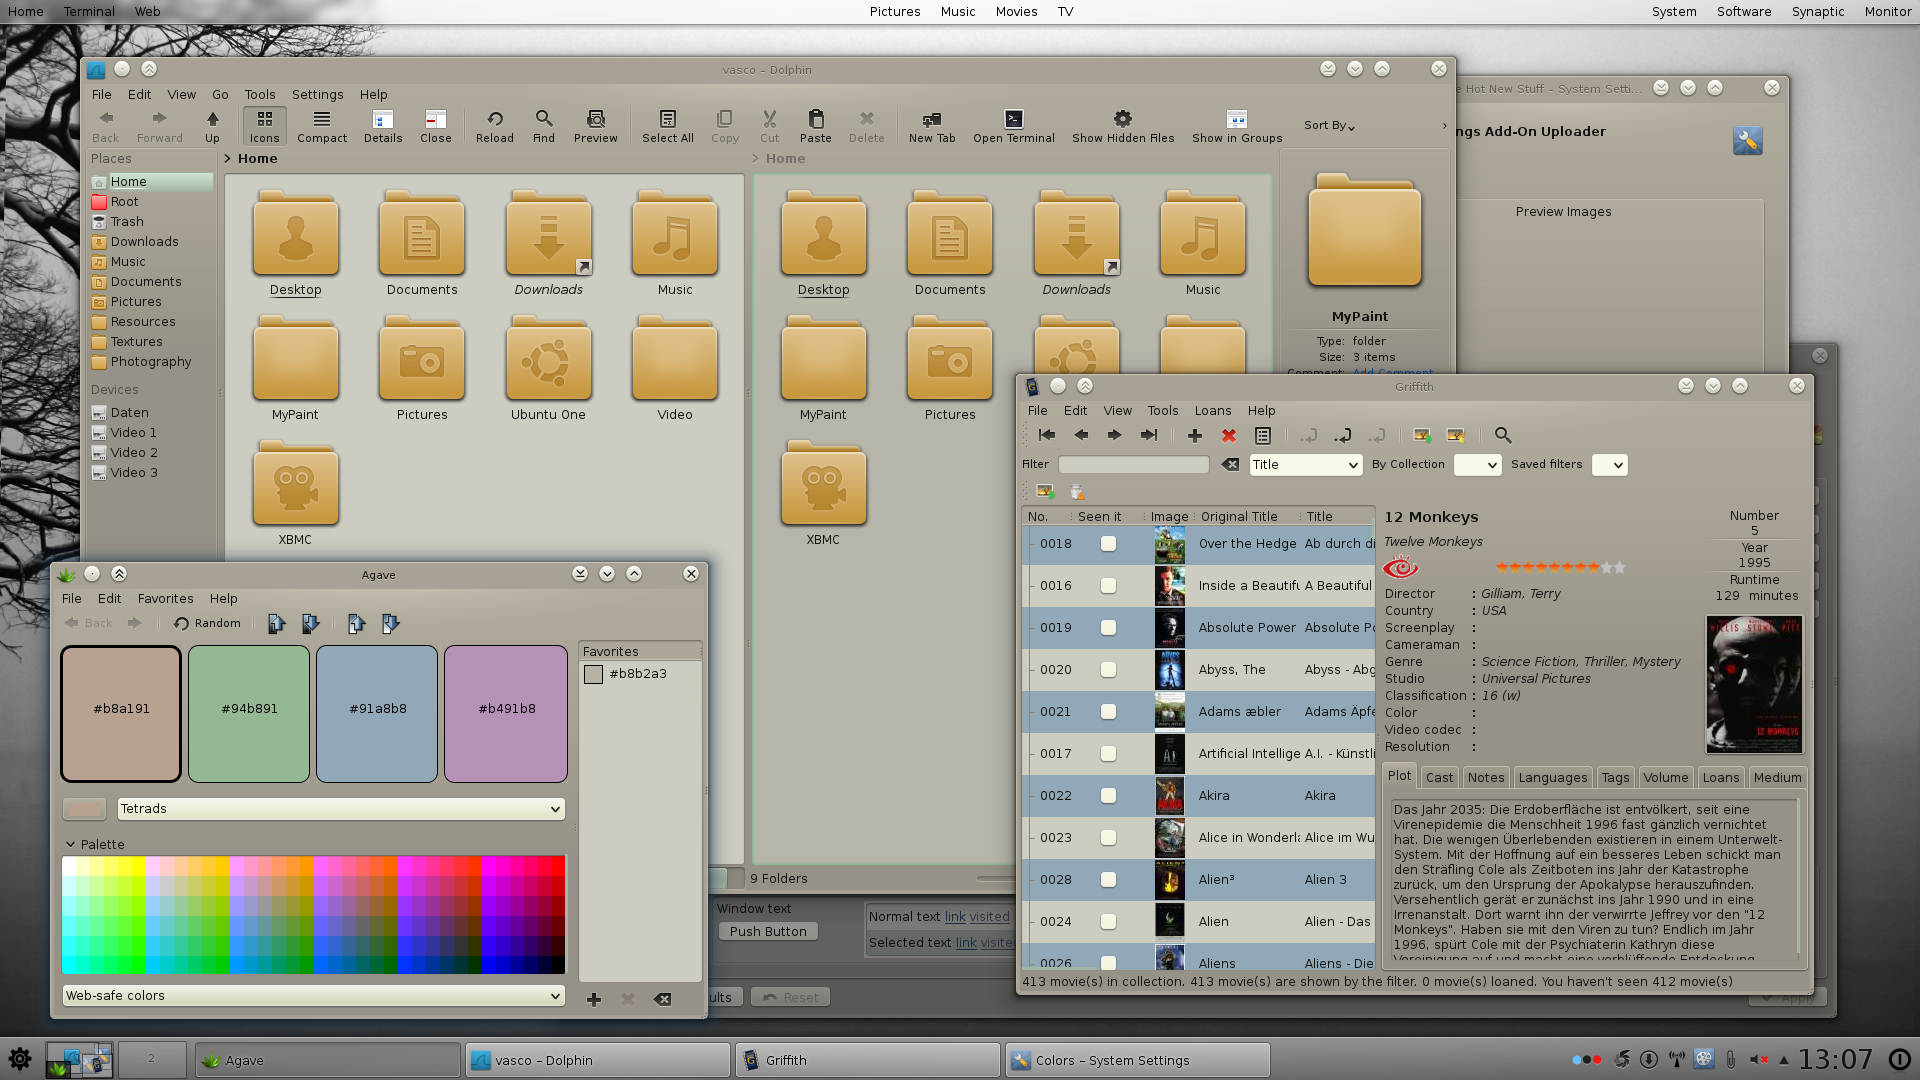Open the Saved filters dropdown in Griffith
Viewport: 1920px width, 1080px height.
[x=1609, y=465]
